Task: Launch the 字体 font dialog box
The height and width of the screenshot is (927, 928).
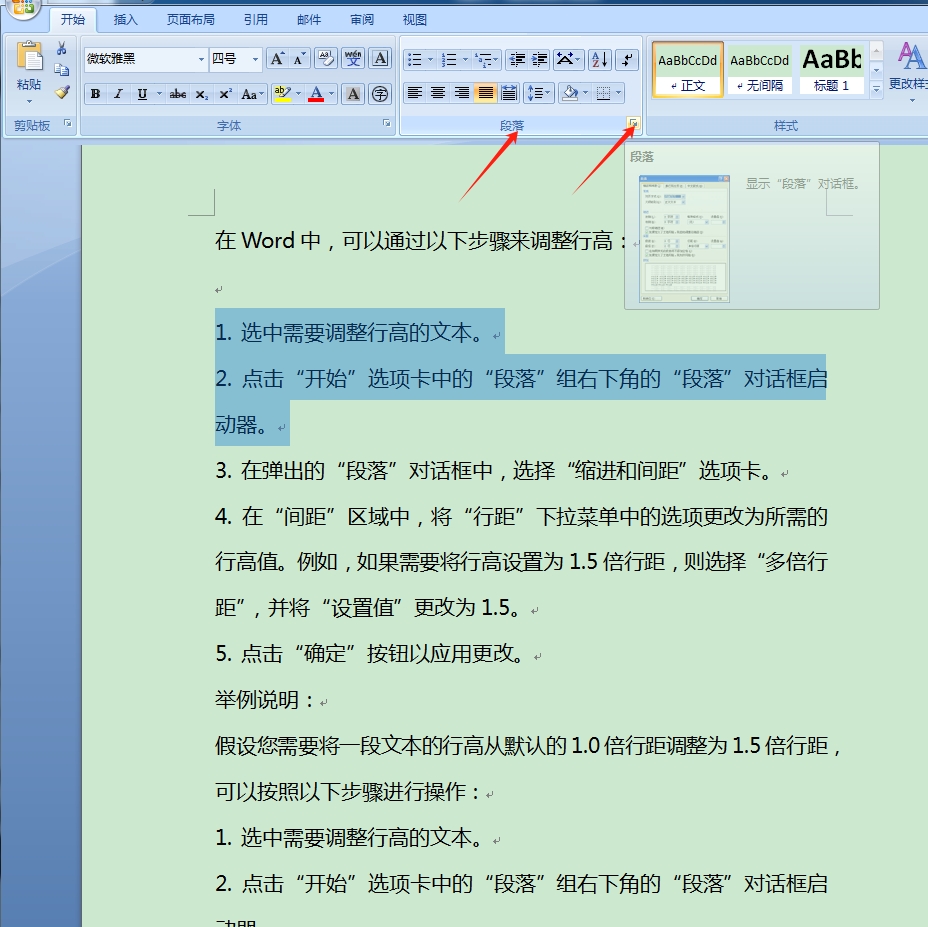Action: click(386, 123)
